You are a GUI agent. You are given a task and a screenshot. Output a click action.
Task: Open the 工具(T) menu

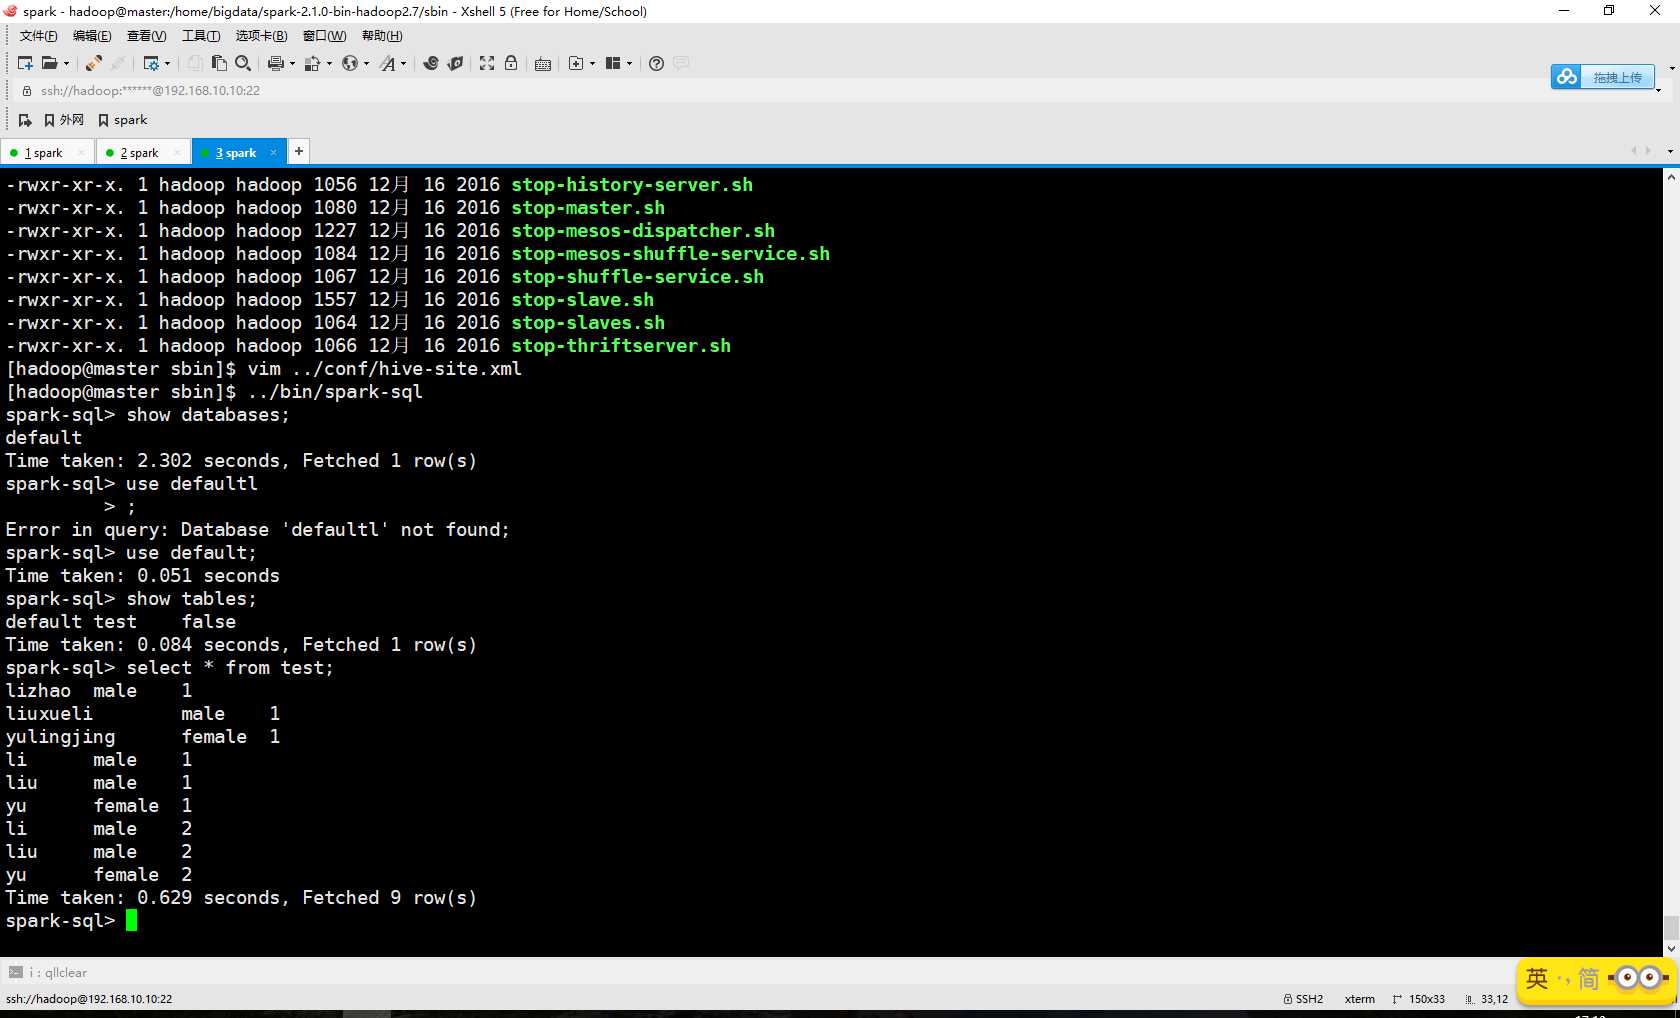(x=201, y=36)
